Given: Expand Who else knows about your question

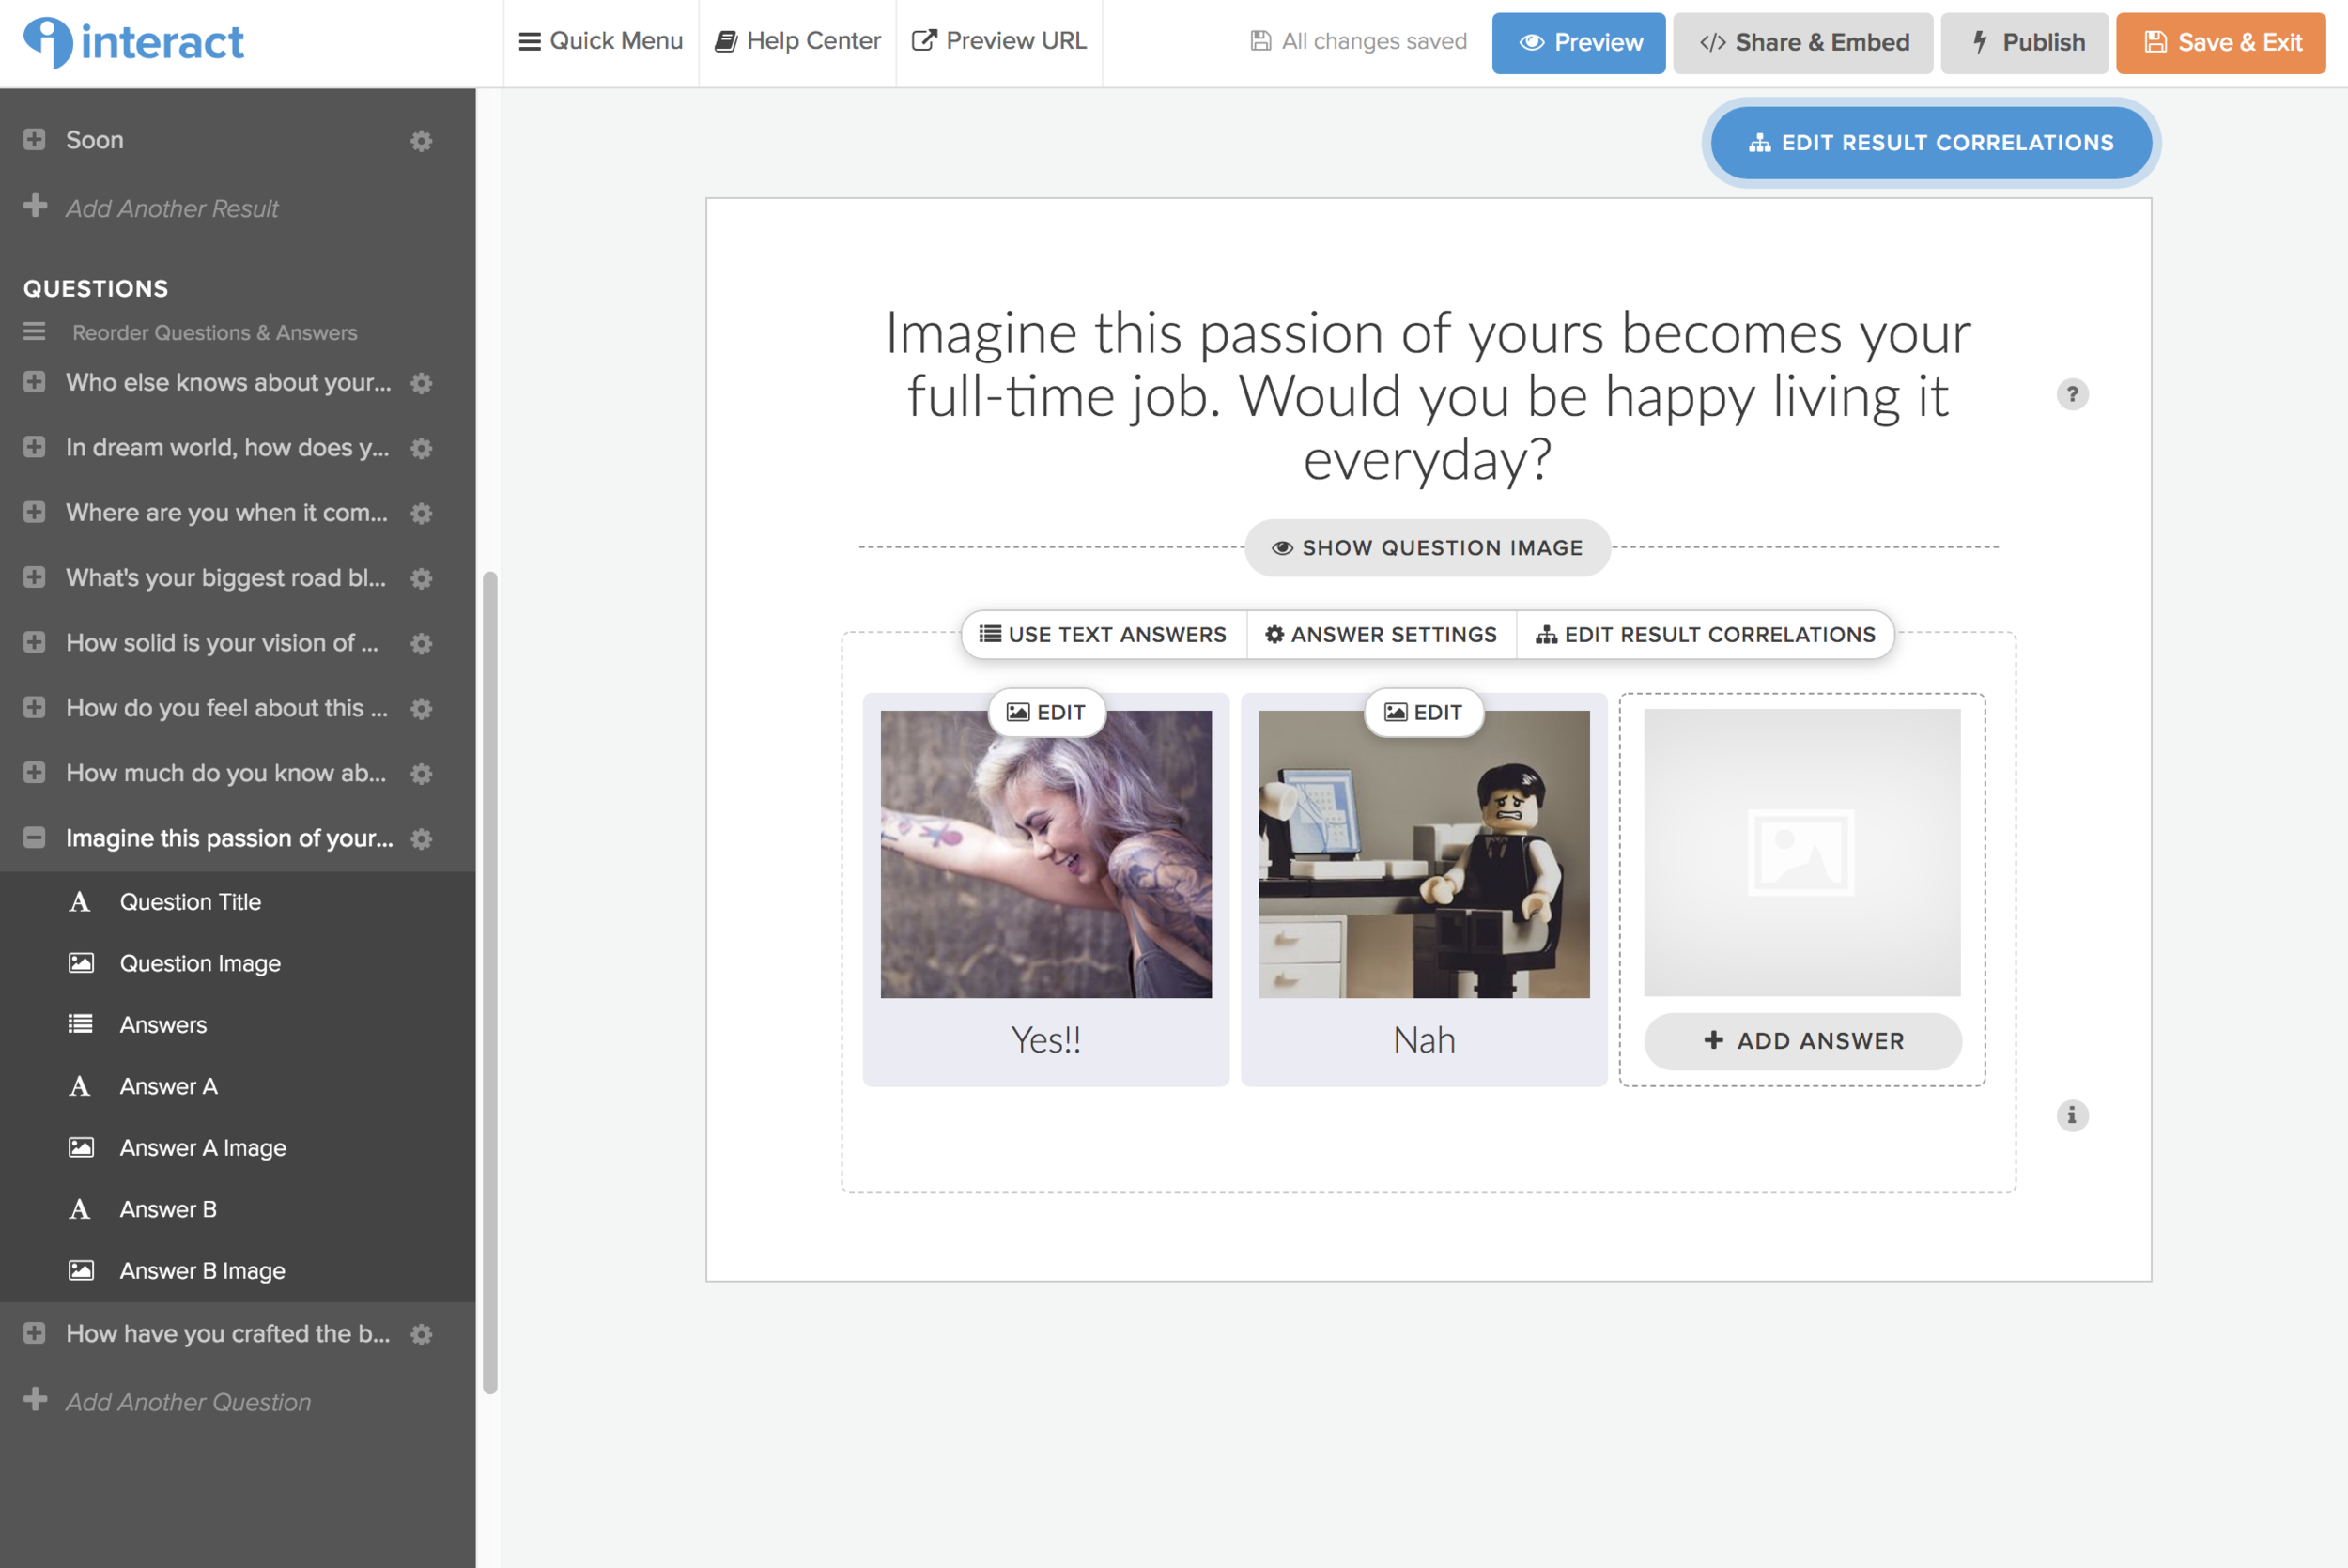Looking at the screenshot, I should coord(34,382).
